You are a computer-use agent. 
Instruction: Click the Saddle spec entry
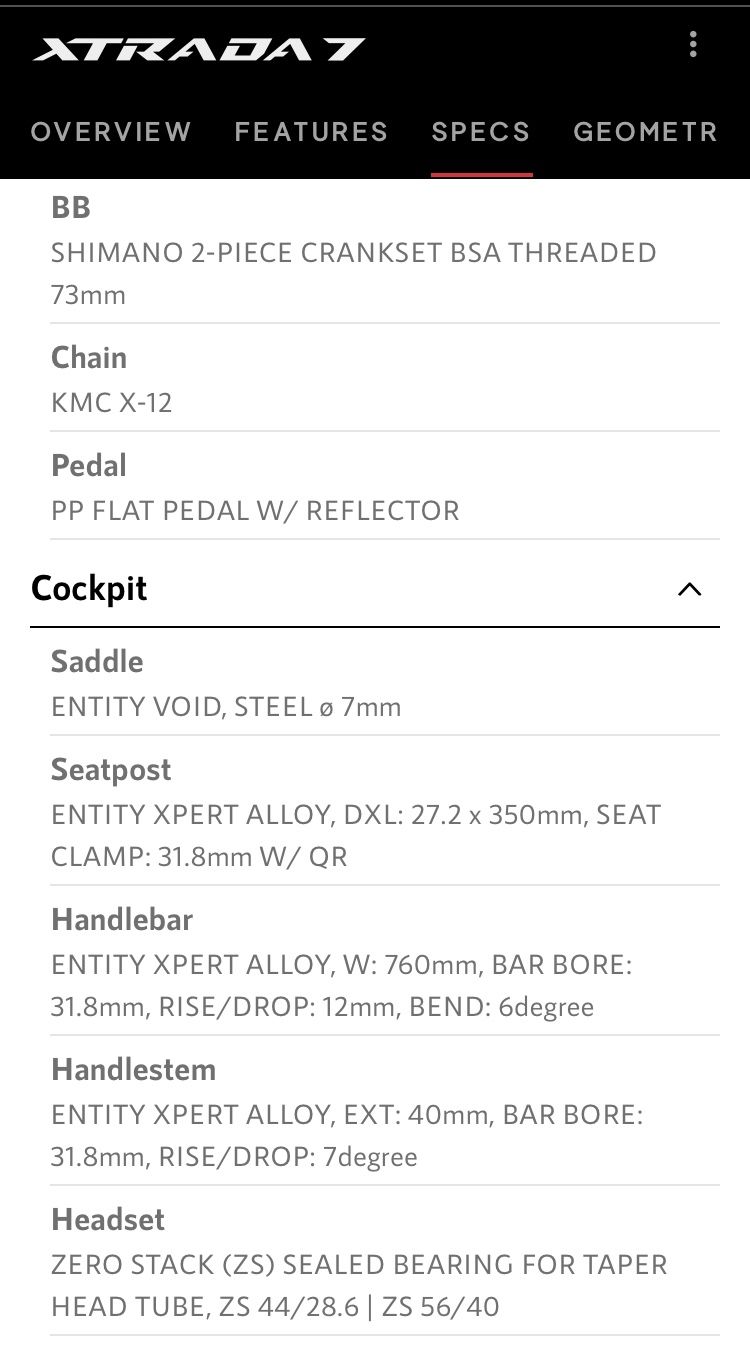point(97,661)
